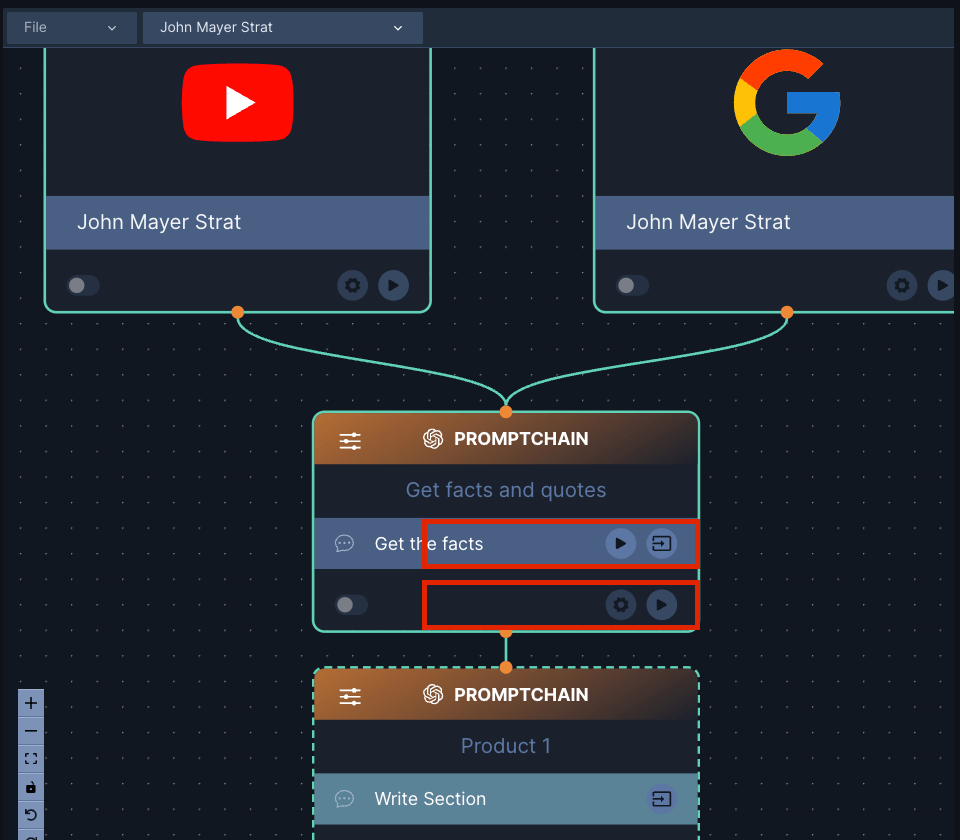The width and height of the screenshot is (960, 840).
Task: Click sliders icon on the Product 1 node
Action: click(x=350, y=697)
